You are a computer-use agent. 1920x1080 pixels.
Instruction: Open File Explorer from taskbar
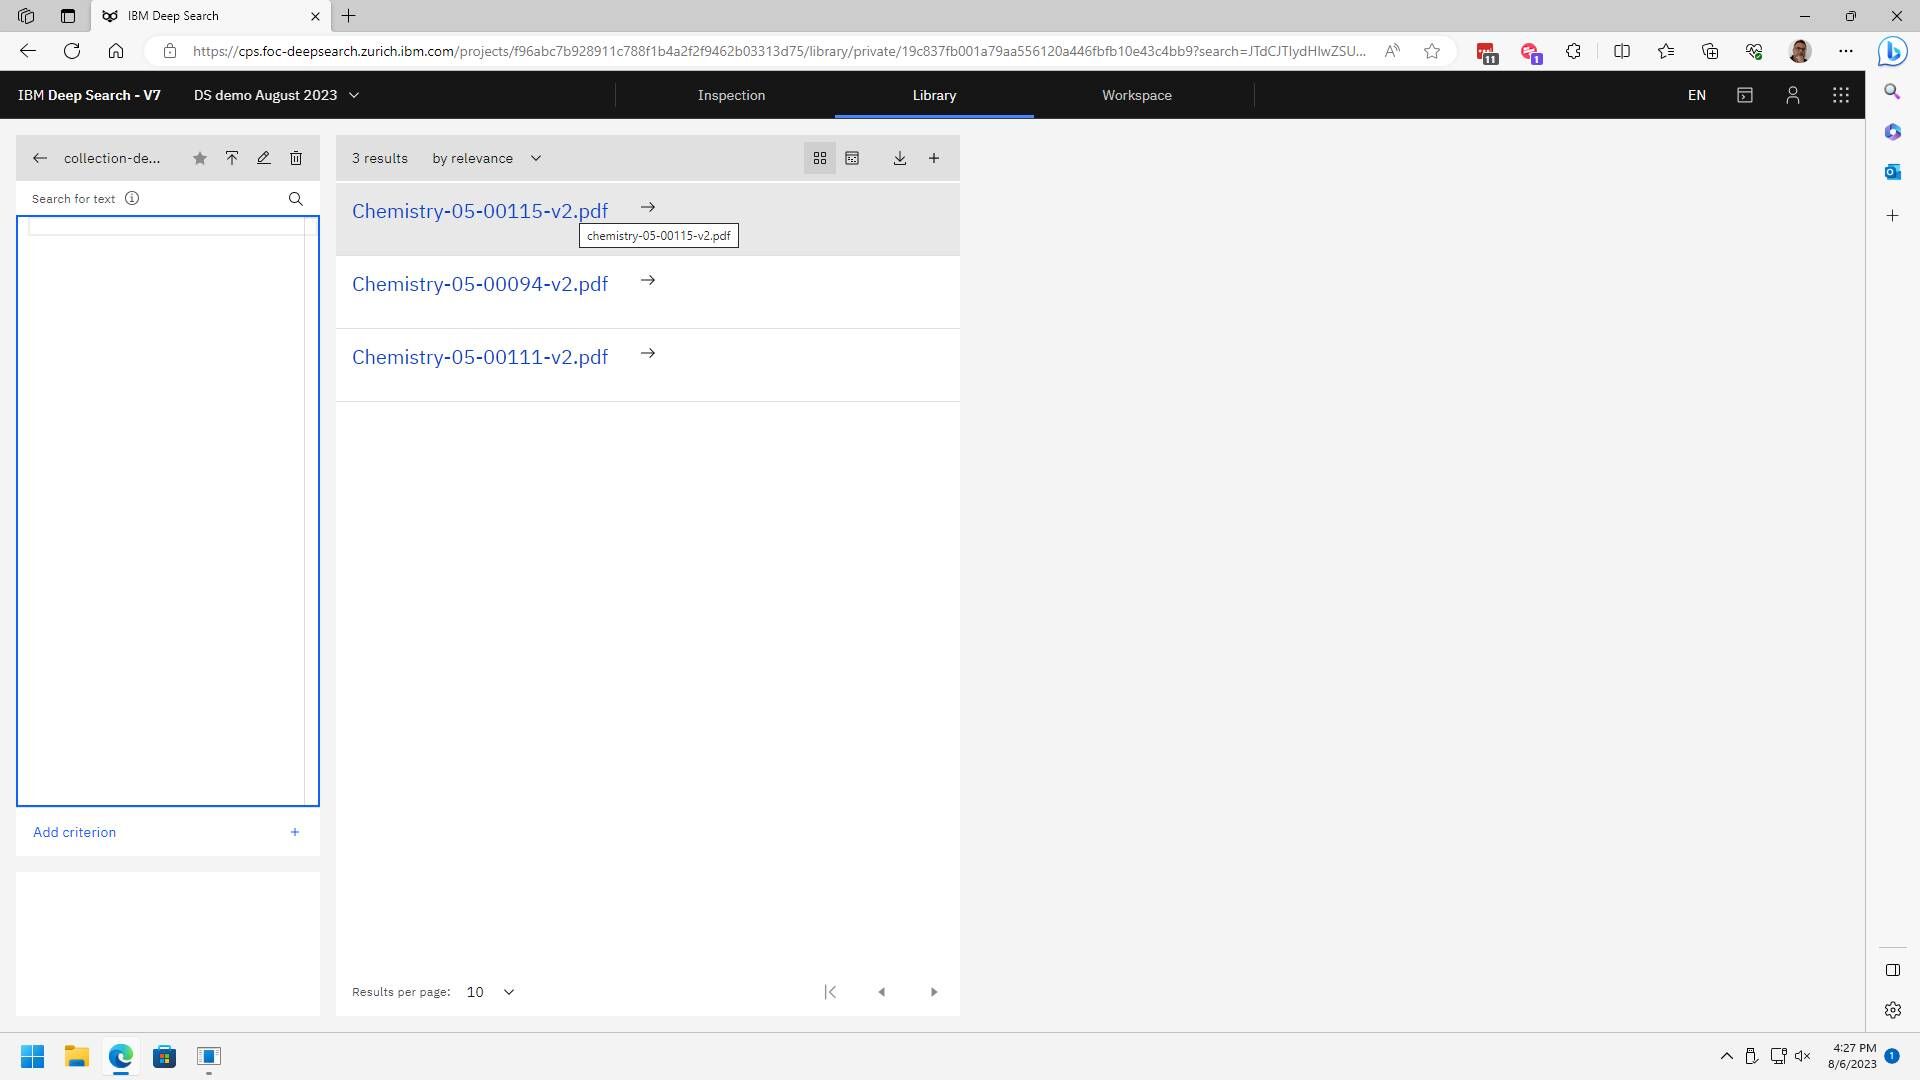77,1056
